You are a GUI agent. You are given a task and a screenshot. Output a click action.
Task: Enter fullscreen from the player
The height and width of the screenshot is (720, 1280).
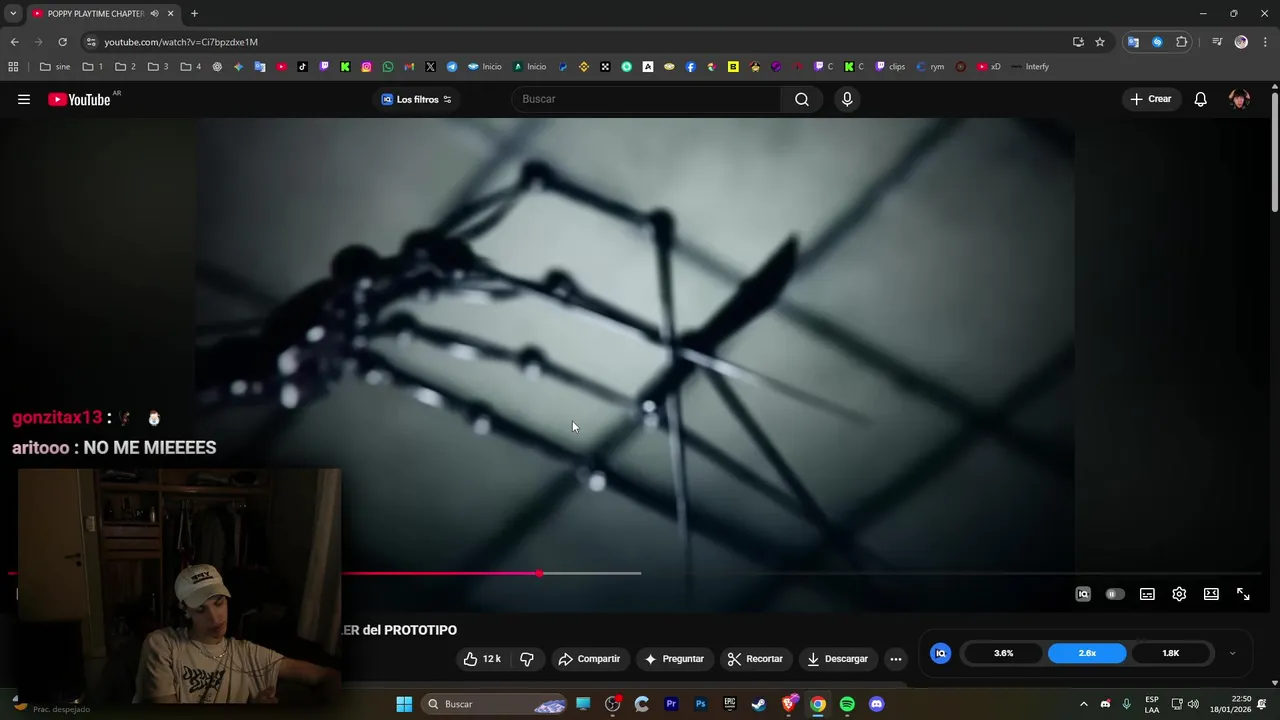click(x=1243, y=594)
